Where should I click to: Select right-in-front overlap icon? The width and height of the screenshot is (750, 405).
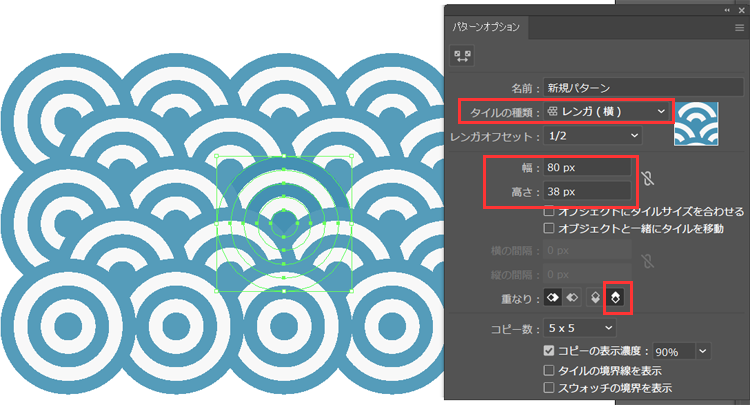click(x=572, y=298)
